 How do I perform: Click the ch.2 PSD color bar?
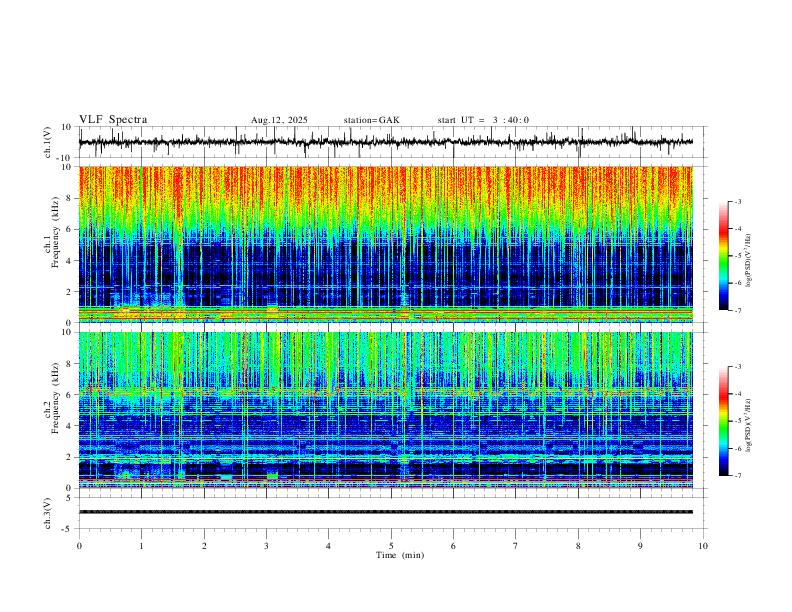(x=723, y=421)
